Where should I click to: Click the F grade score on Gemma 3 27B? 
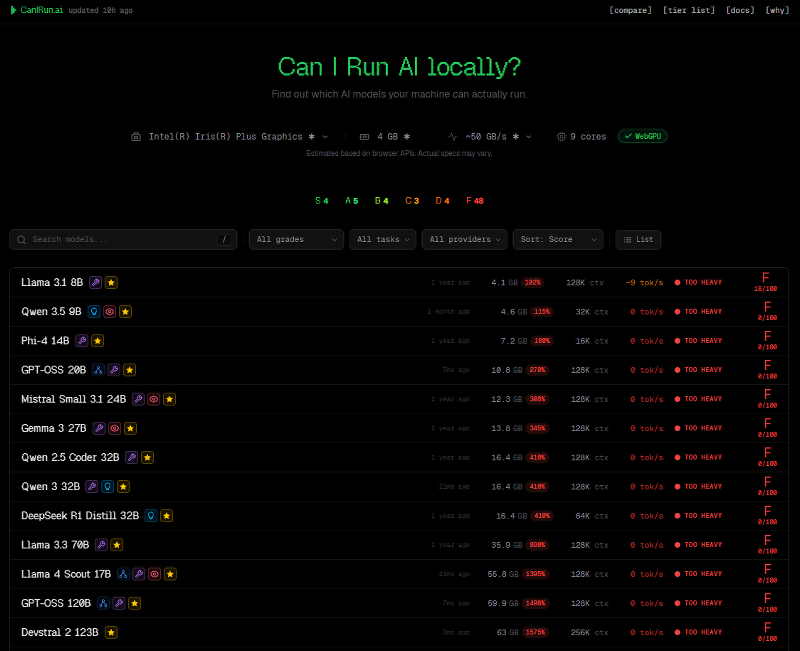[766, 428]
